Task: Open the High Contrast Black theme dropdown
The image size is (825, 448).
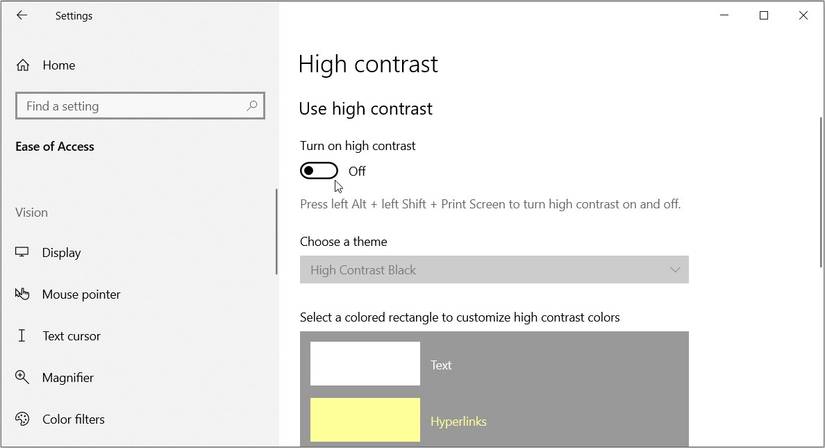Action: tap(494, 270)
